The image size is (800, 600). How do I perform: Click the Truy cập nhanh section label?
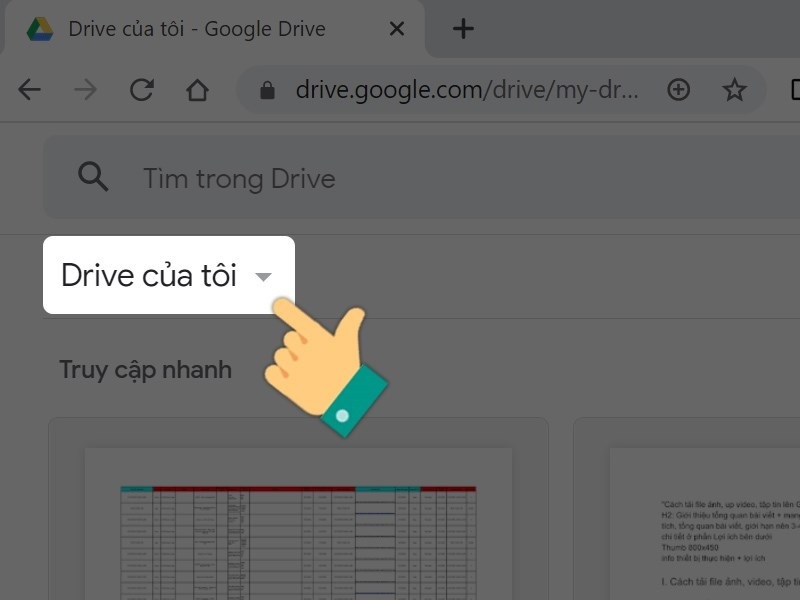[144, 369]
